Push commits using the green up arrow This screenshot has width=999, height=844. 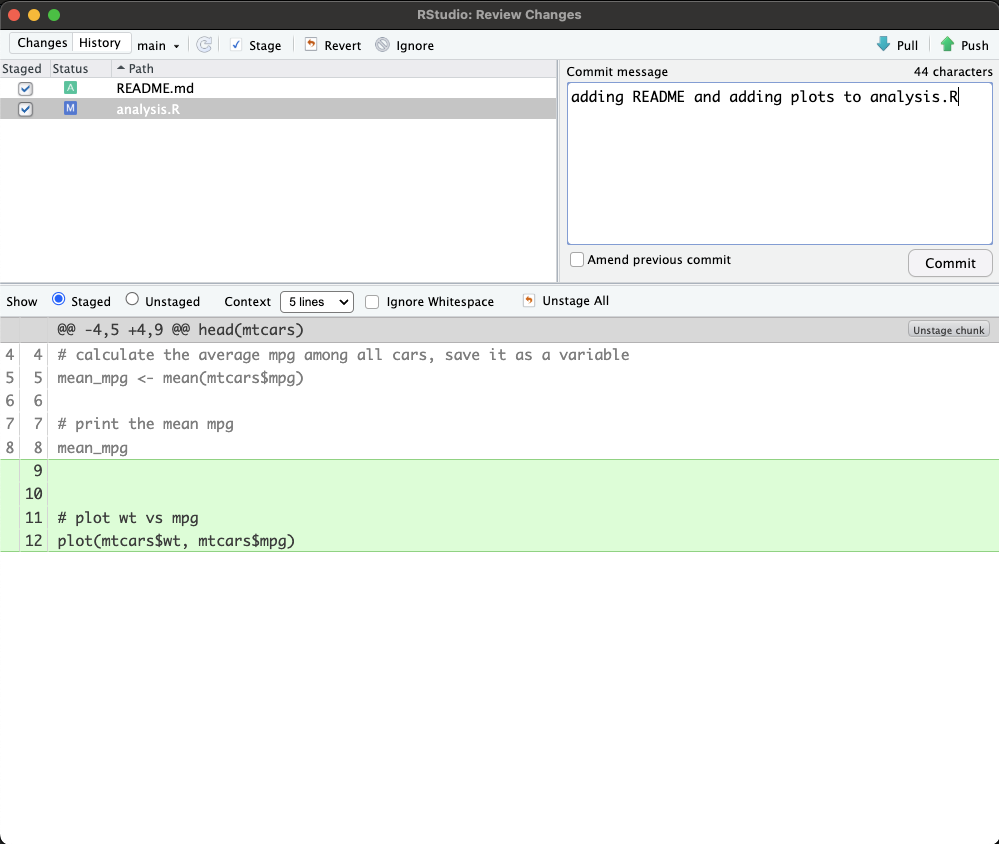947,45
